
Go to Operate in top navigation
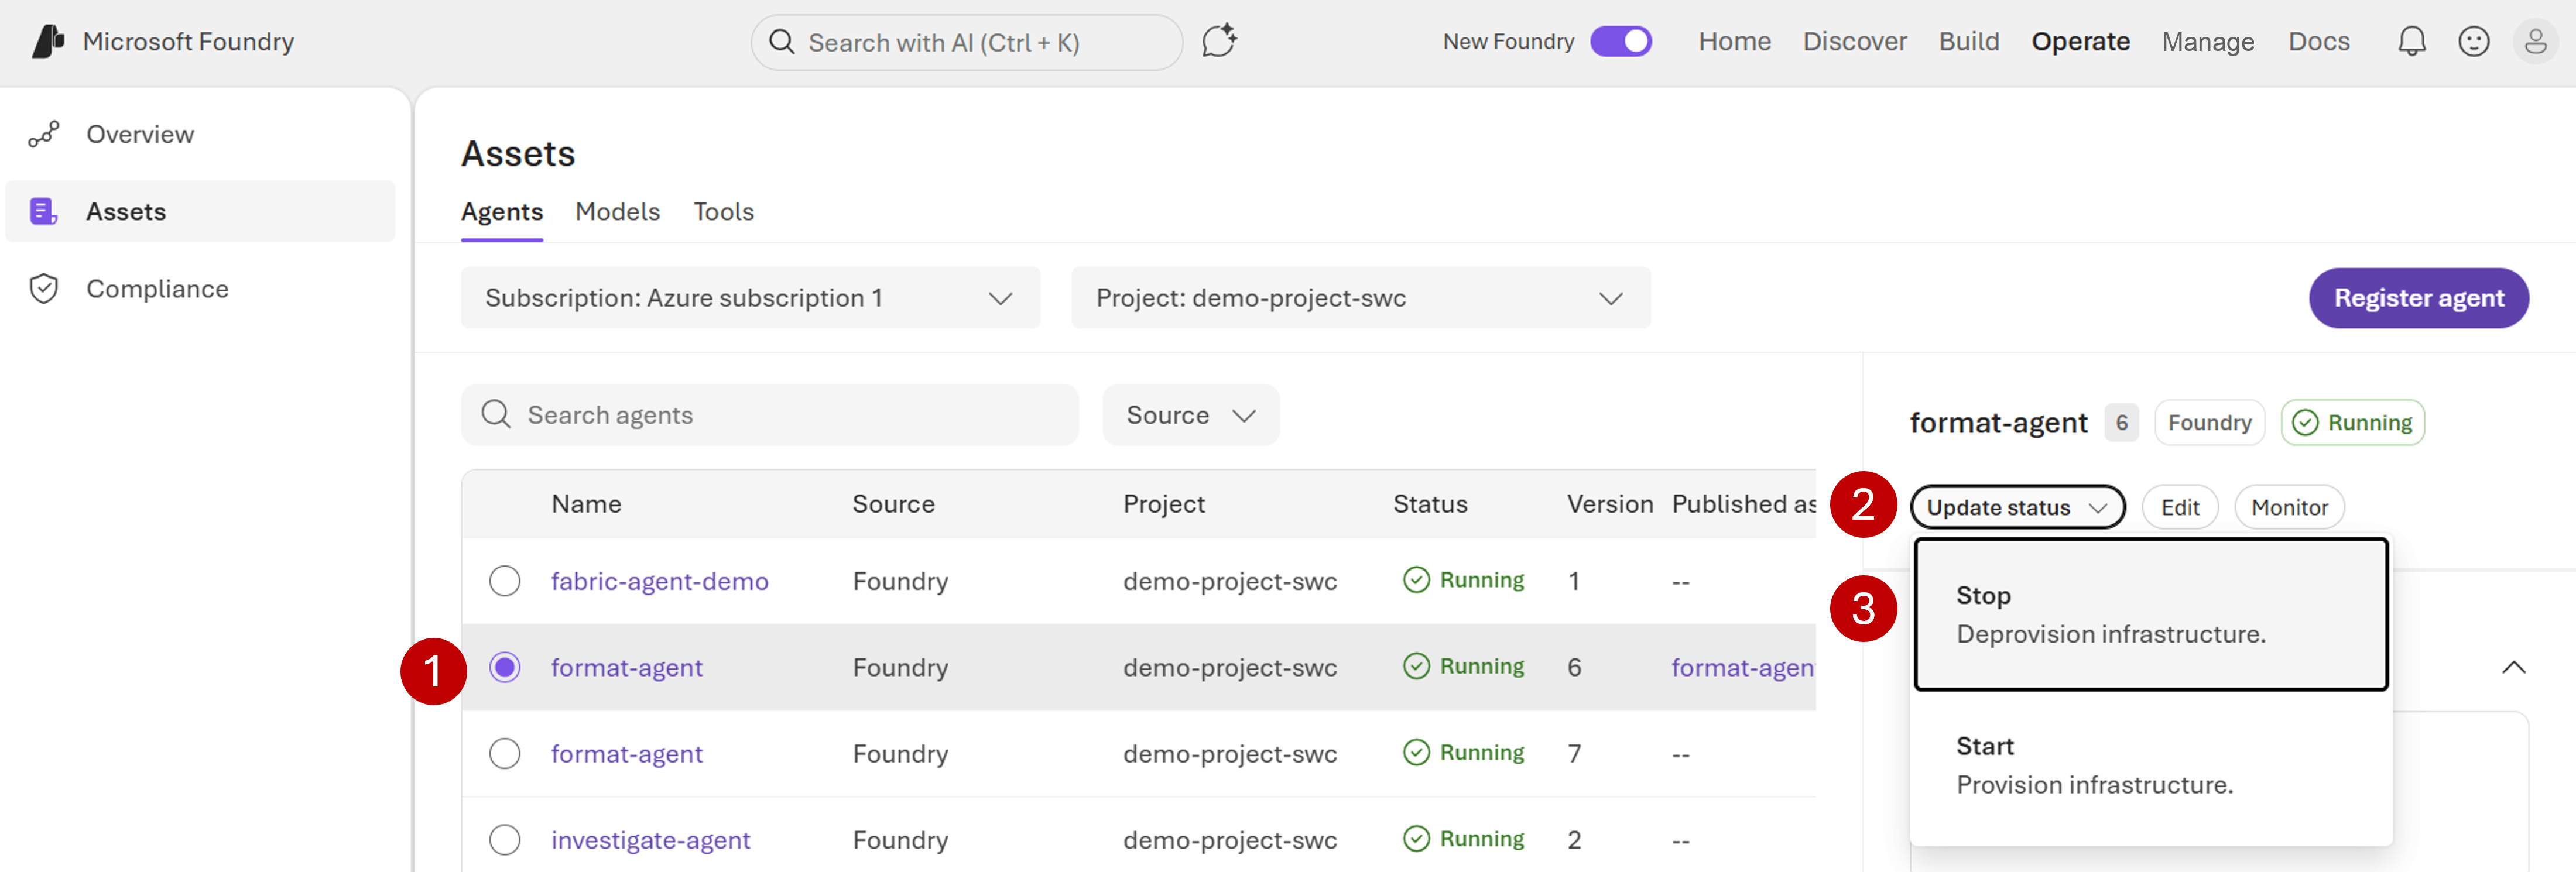pyautogui.click(x=2080, y=41)
